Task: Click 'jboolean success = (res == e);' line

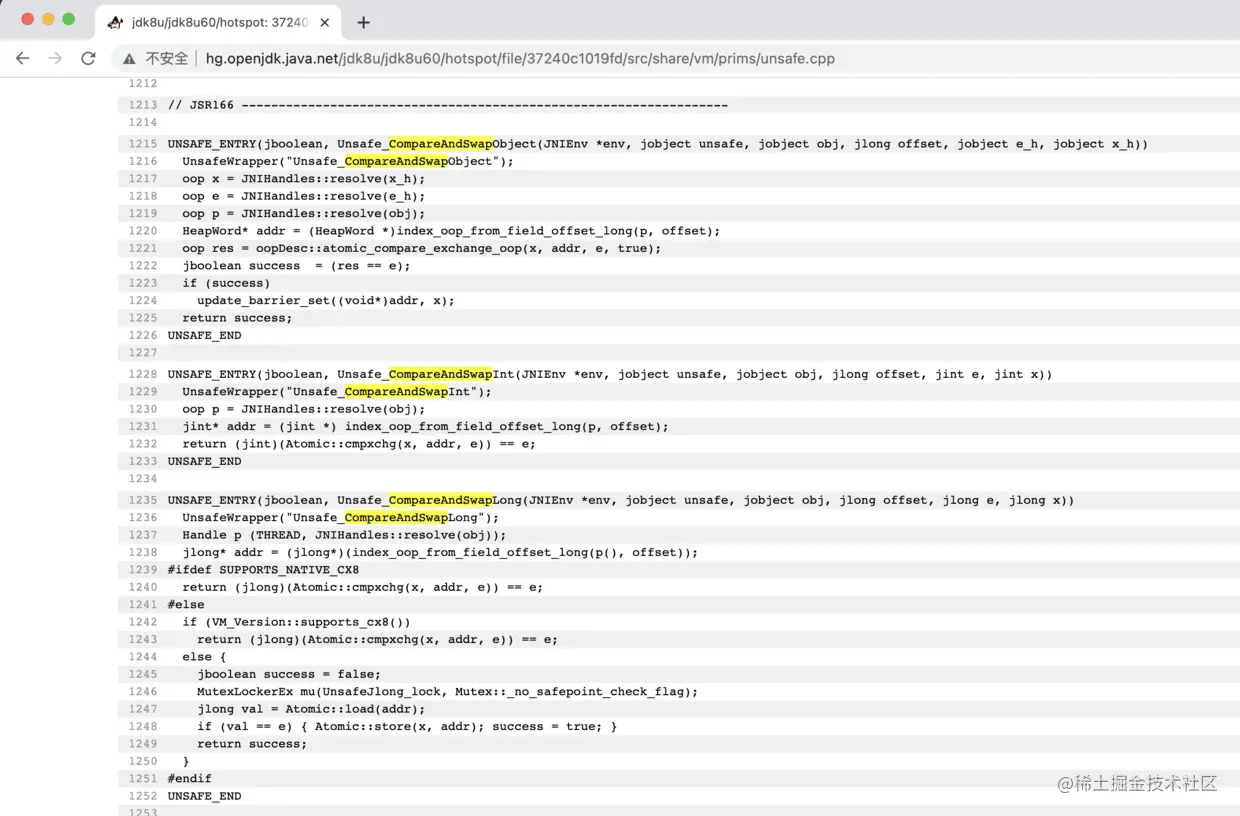Action: (296, 266)
